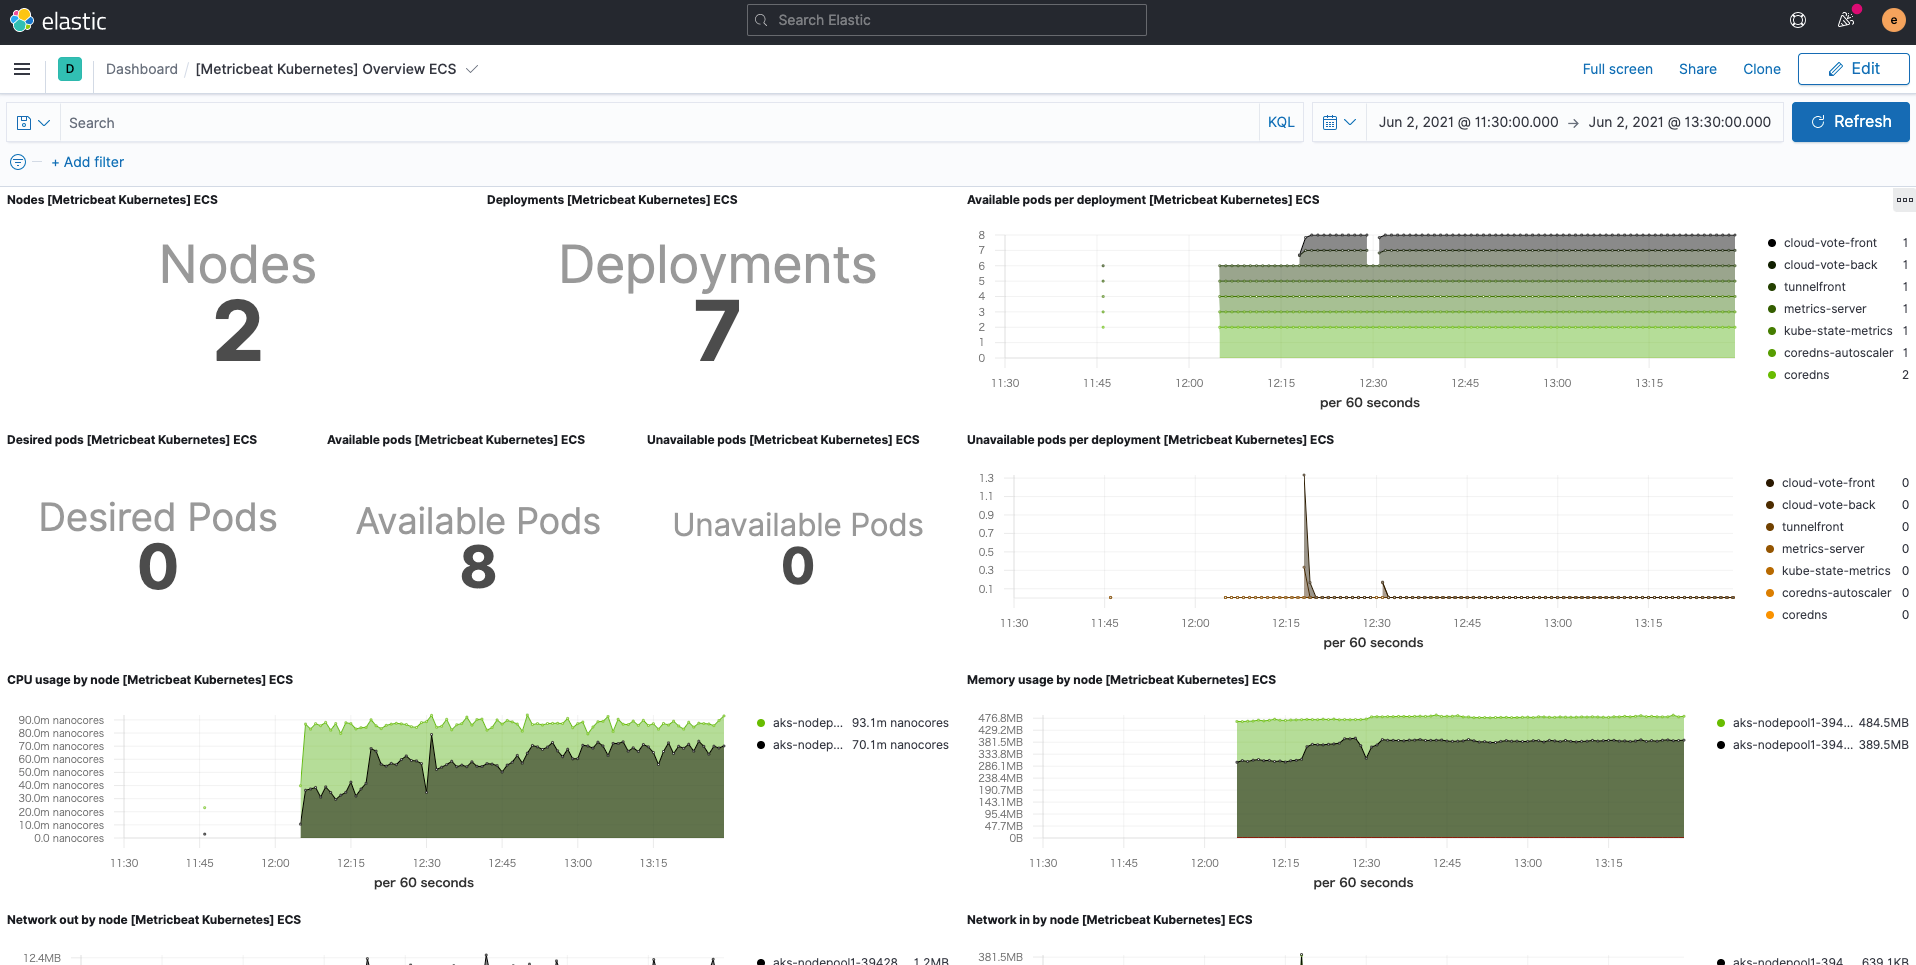The image size is (1916, 965).
Task: Toggle cloud-vote-back in Available pods legend
Action: (x=1830, y=265)
